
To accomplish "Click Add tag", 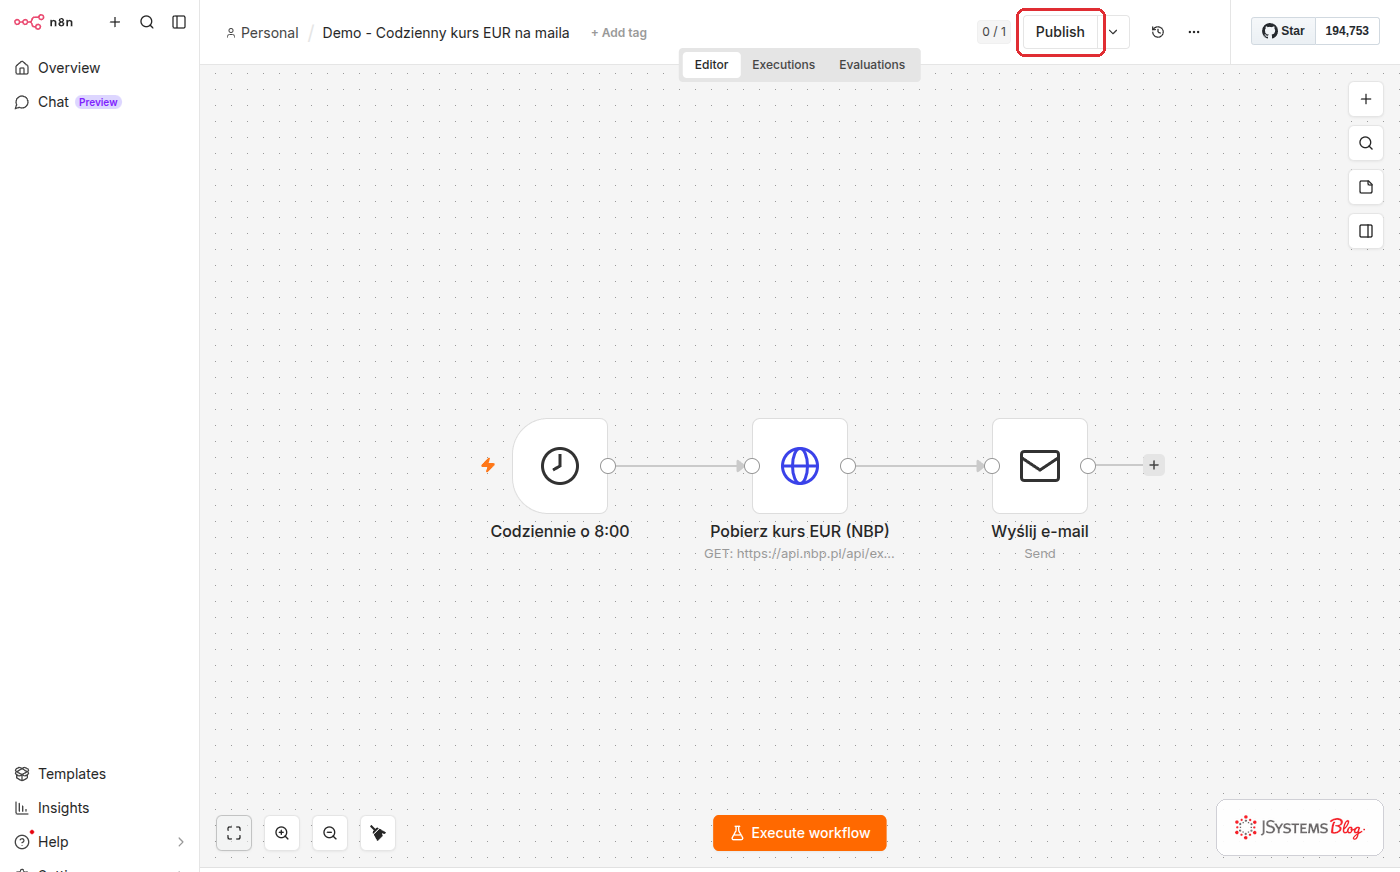I will tap(619, 33).
